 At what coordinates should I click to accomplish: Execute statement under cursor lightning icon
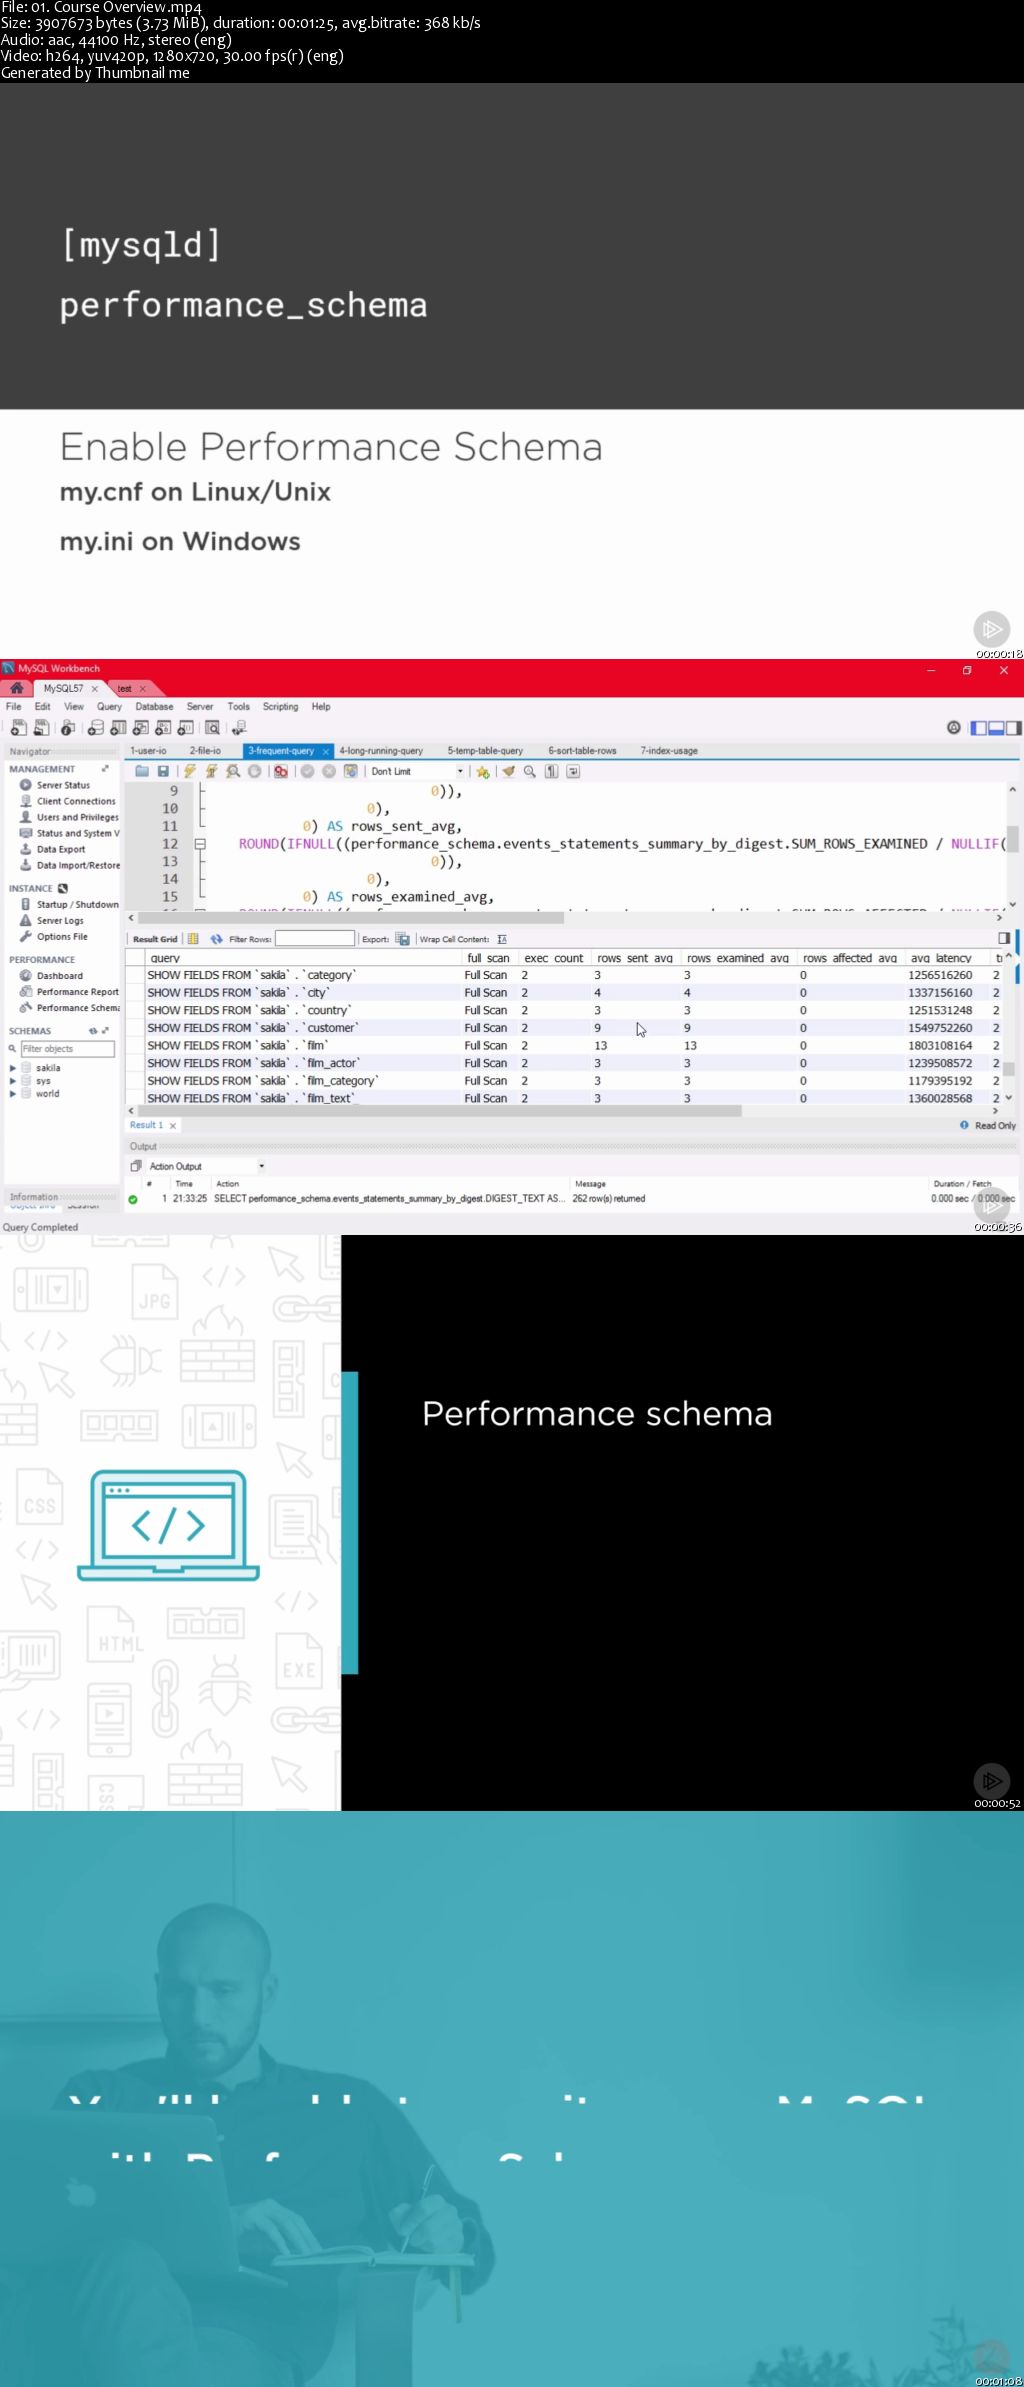pos(211,771)
